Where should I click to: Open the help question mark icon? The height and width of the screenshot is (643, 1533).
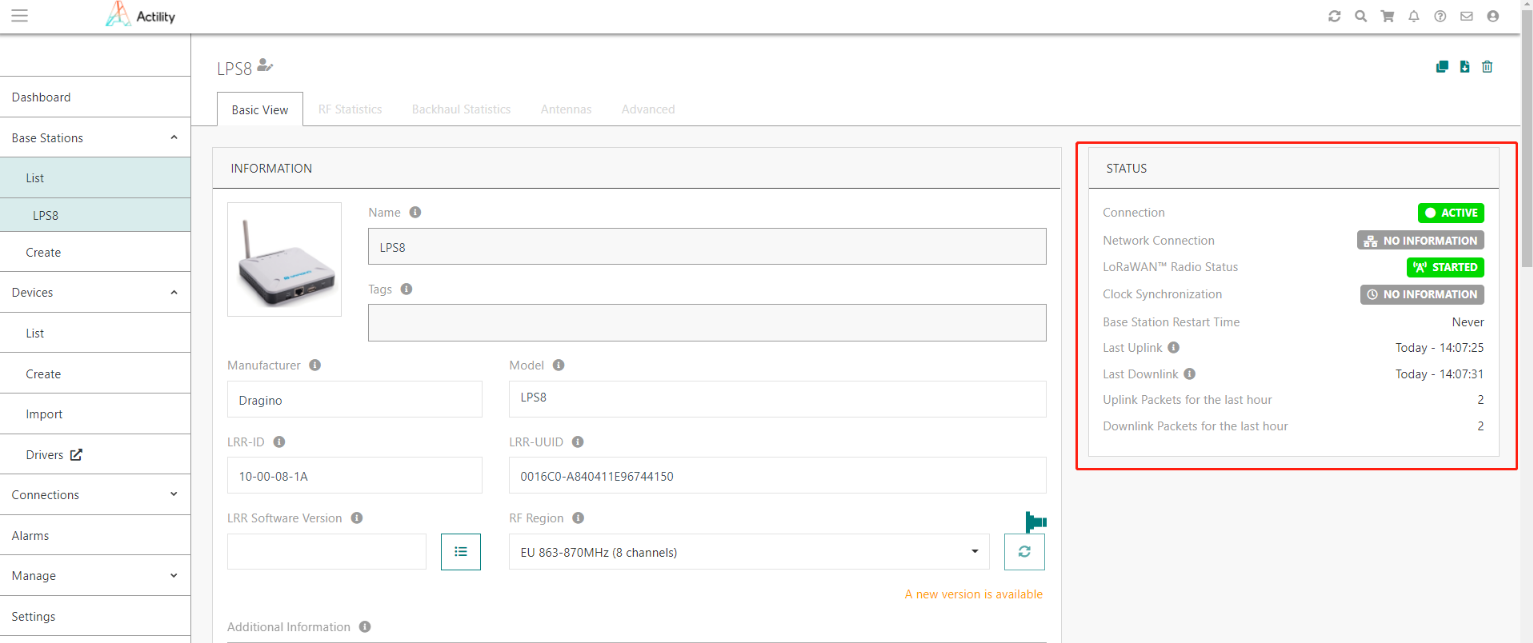click(1440, 16)
